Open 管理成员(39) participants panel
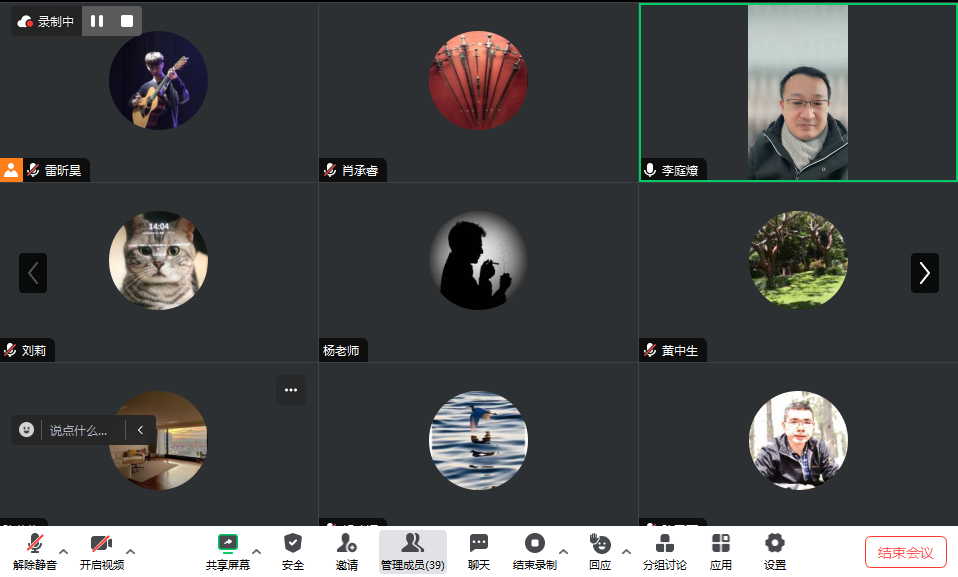The height and width of the screenshot is (577, 958). pyautogui.click(x=412, y=543)
